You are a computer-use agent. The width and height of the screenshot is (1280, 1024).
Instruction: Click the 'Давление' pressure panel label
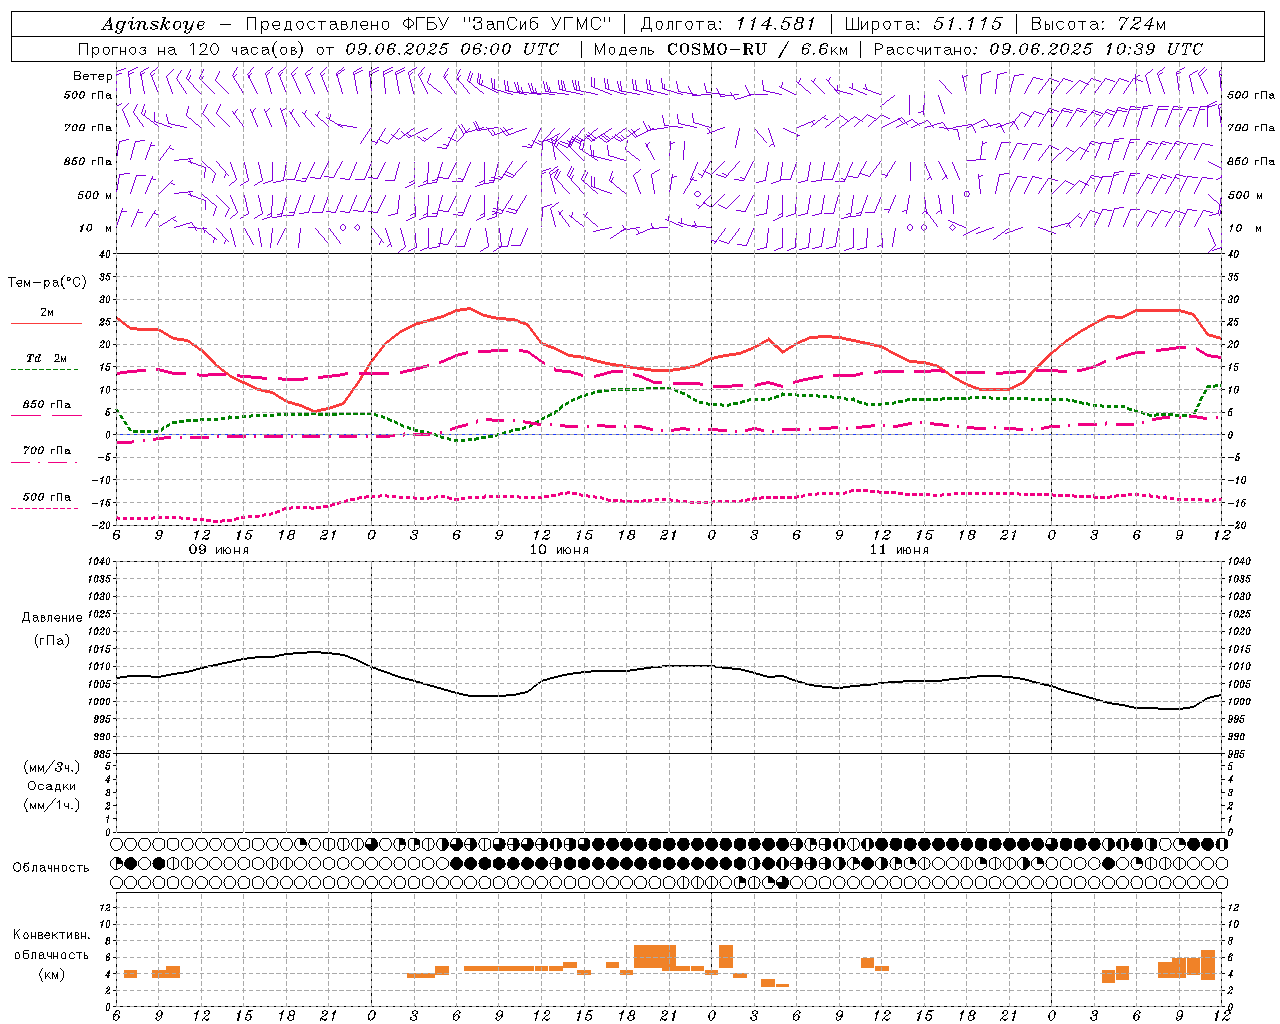(x=52, y=618)
